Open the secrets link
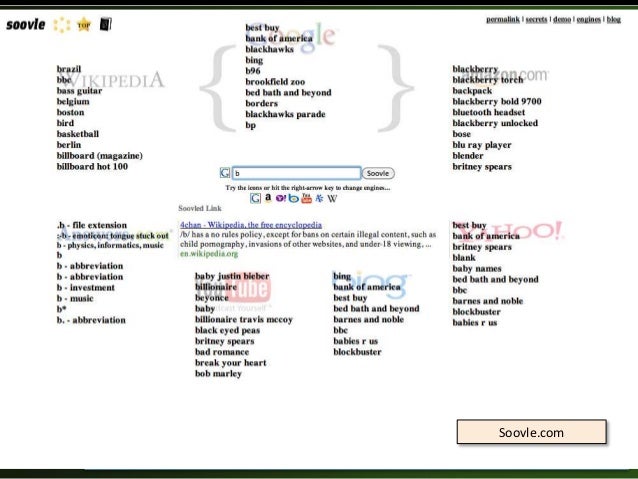Viewport: 638px width, 479px height. [536, 20]
